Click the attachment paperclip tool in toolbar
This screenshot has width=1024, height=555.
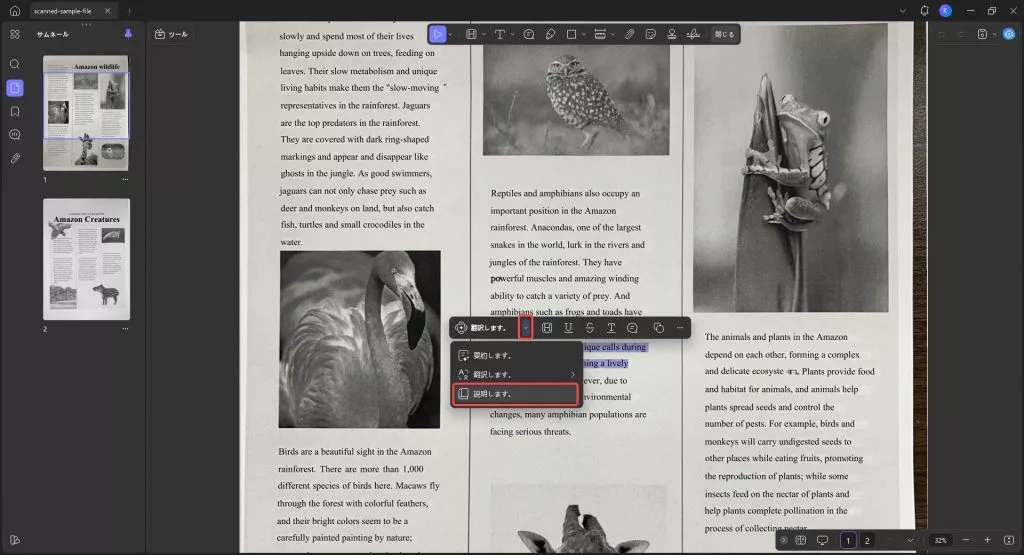pyautogui.click(x=630, y=34)
